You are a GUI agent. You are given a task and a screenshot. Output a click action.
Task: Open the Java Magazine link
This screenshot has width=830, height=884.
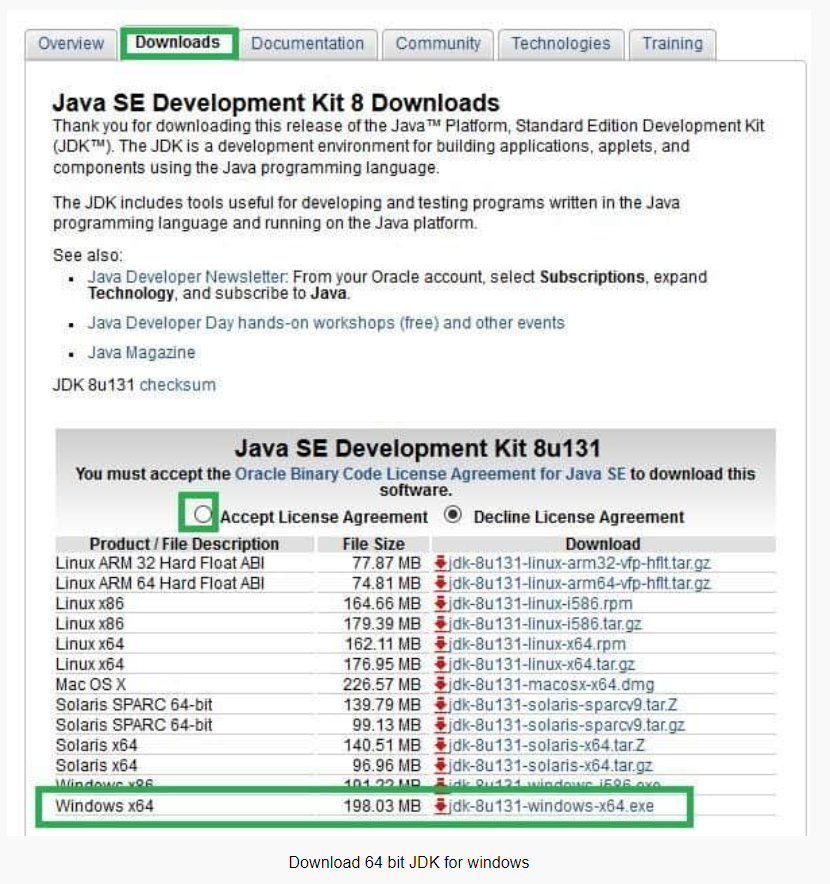[142, 353]
